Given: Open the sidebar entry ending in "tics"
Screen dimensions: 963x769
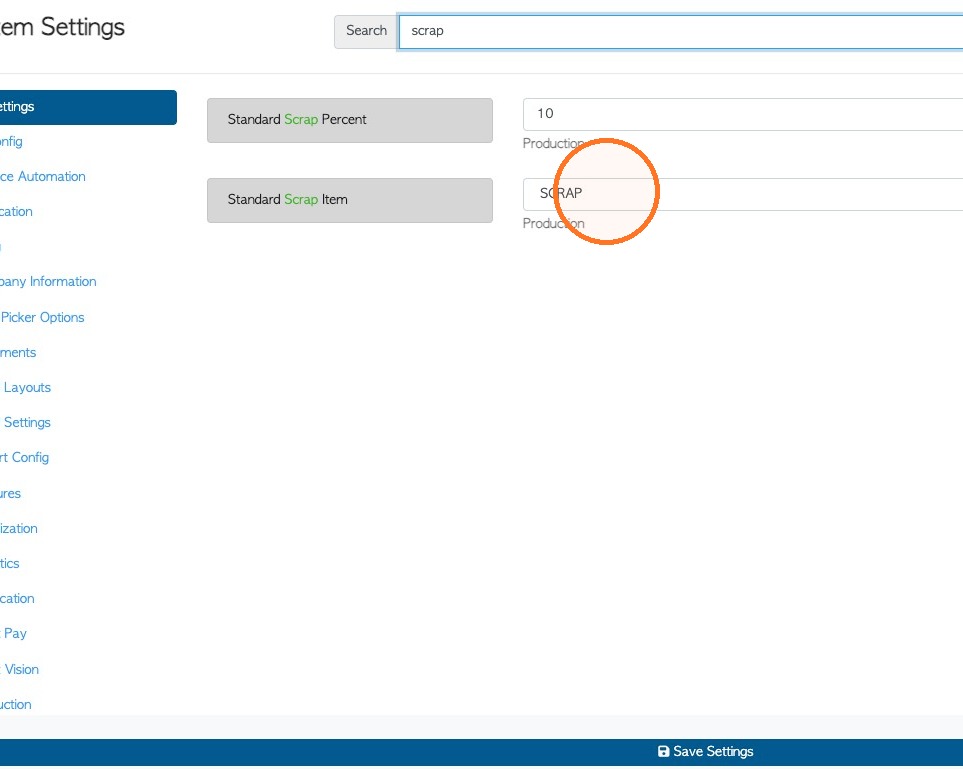Looking at the screenshot, I should (x=10, y=564).
